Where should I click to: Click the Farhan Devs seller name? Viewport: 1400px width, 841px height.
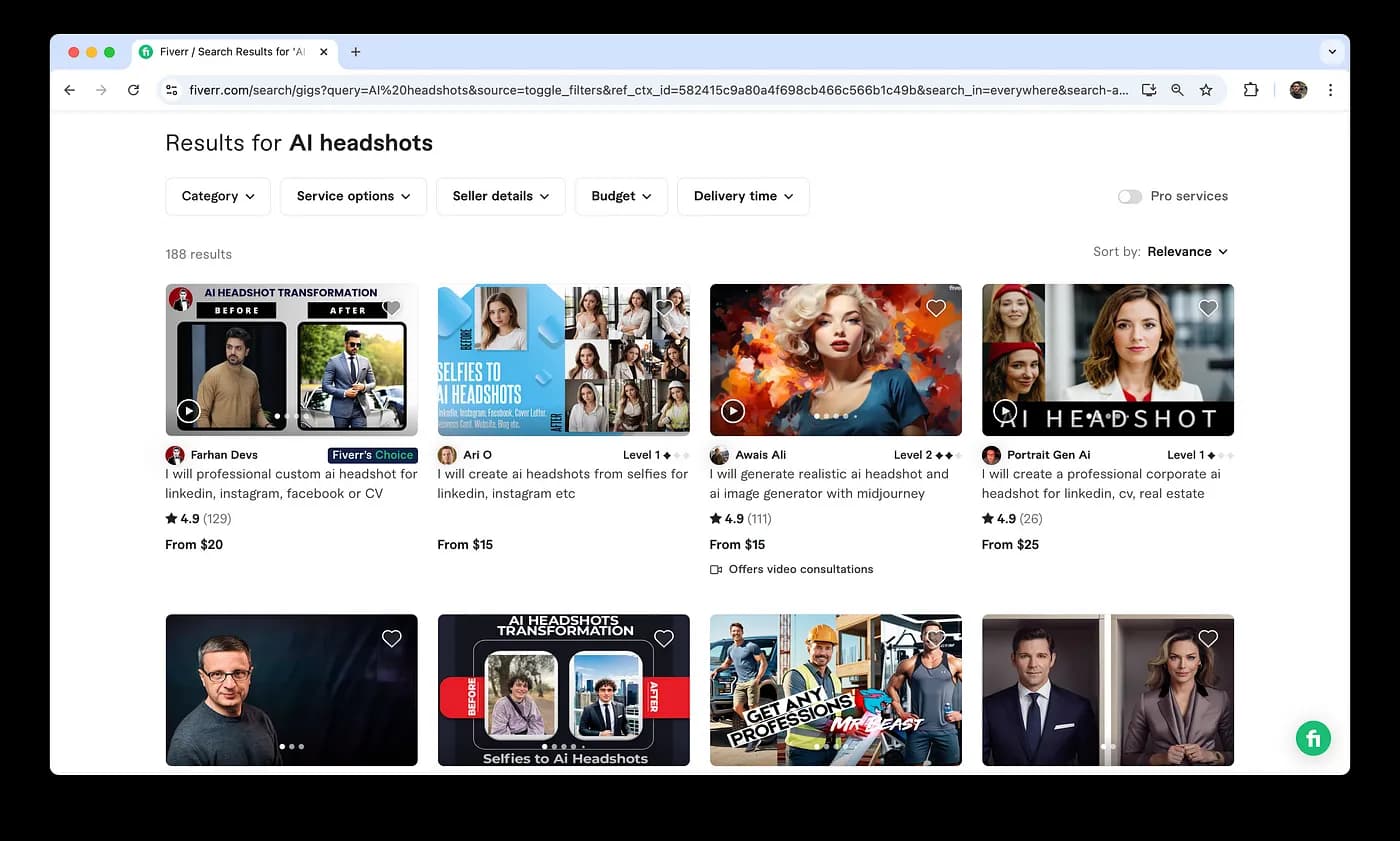[224, 455]
